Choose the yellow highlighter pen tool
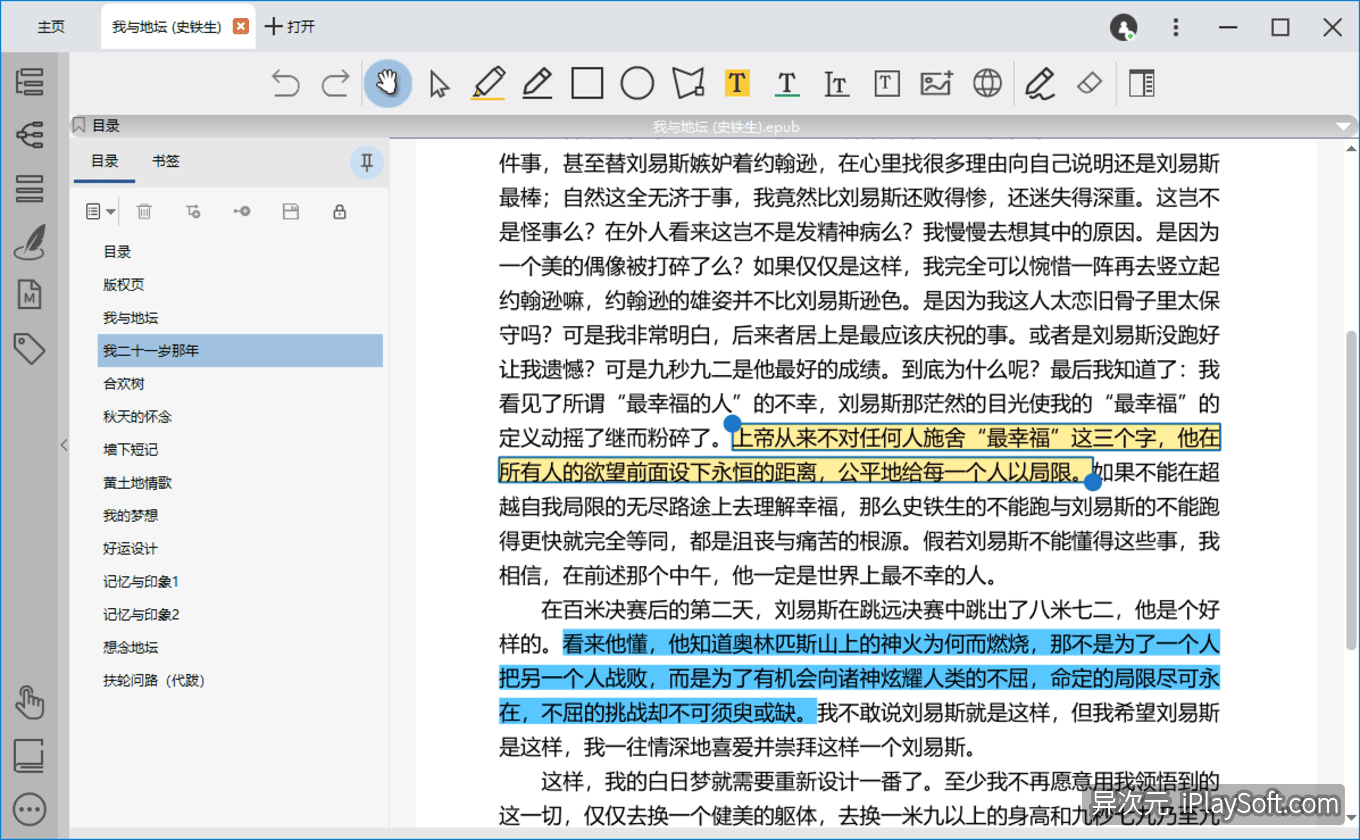Screen dimensions: 1360x840 click(488, 83)
